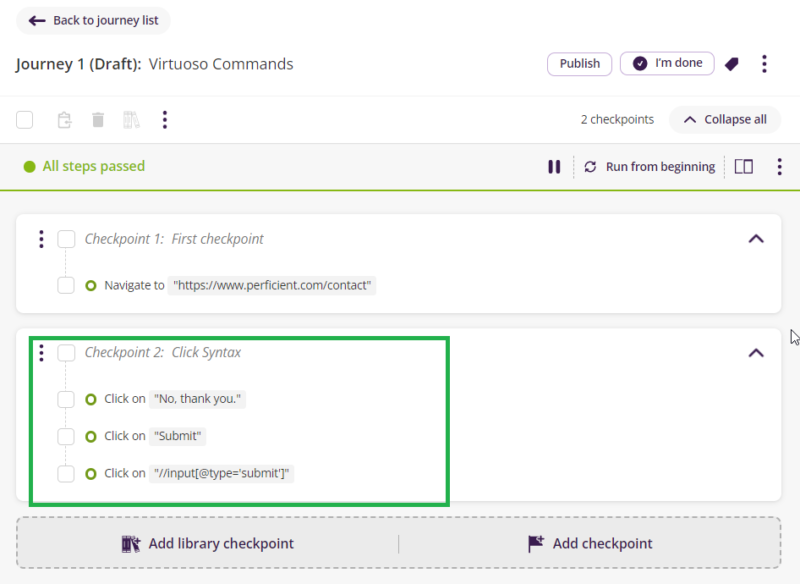Open the toolbar three-dot more menu

pyautogui.click(x=165, y=120)
